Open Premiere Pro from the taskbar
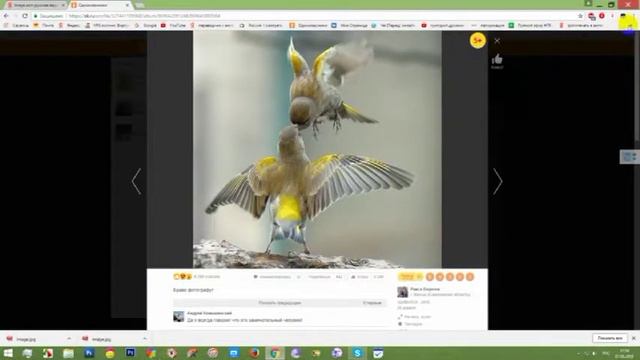Image resolution: width=640 pixels, height=360 pixels. pos(130,353)
